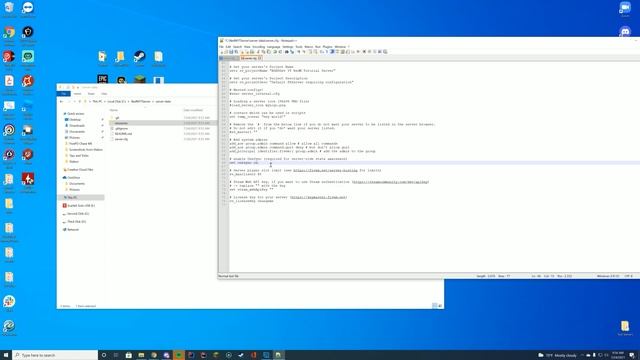
Task: Open OneDrive in Explorer sidebar
Action: (x=74, y=178)
